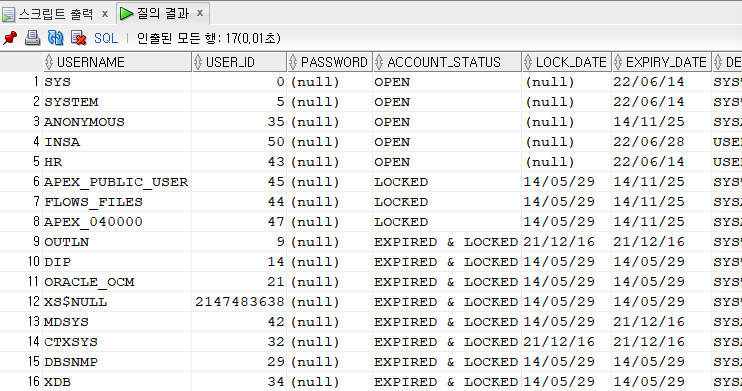
Task: Select the INSA username cell
Action: (117, 142)
